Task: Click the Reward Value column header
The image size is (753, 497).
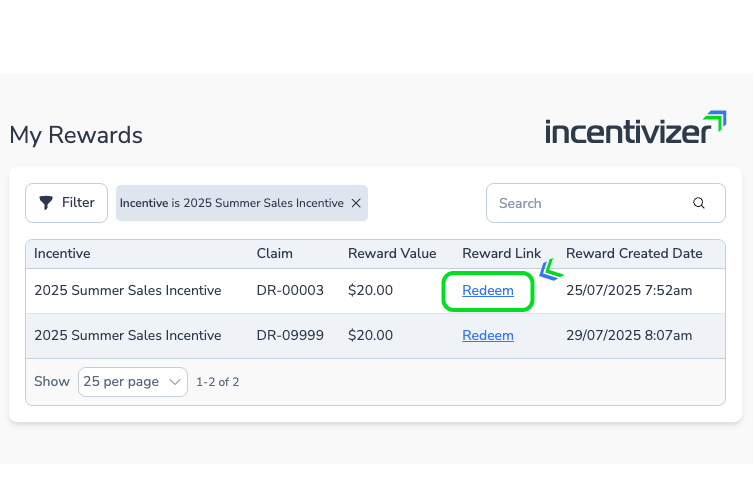Action: pos(392,254)
